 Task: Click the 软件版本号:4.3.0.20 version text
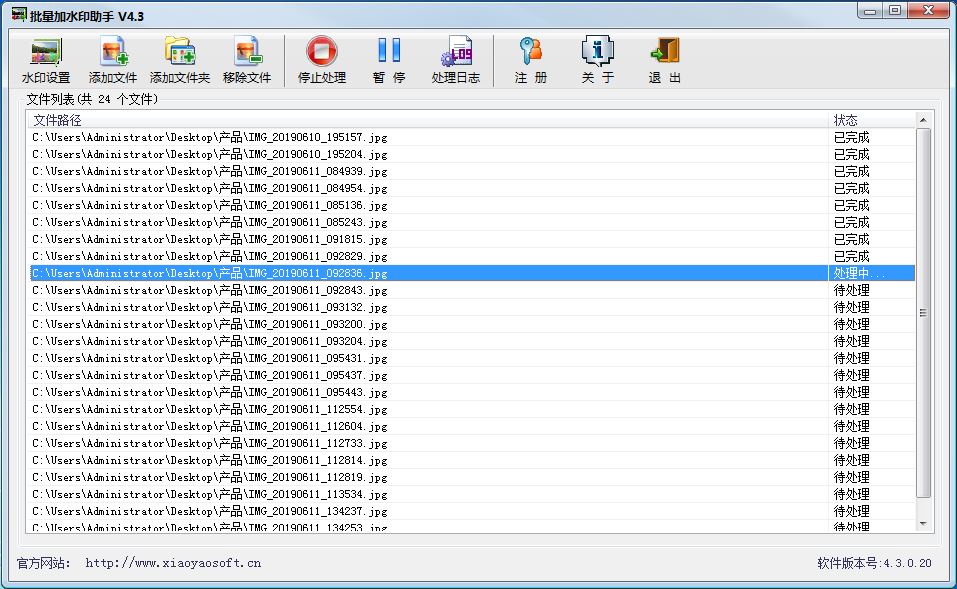coord(874,563)
